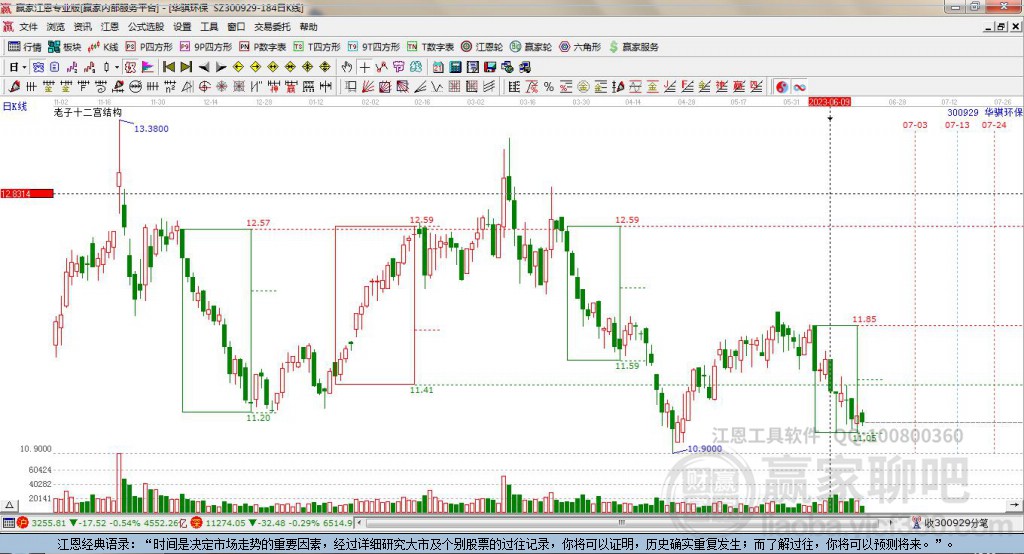1024x554 pixels.
Task: Select the red pencil draw tool
Action: point(14,86)
